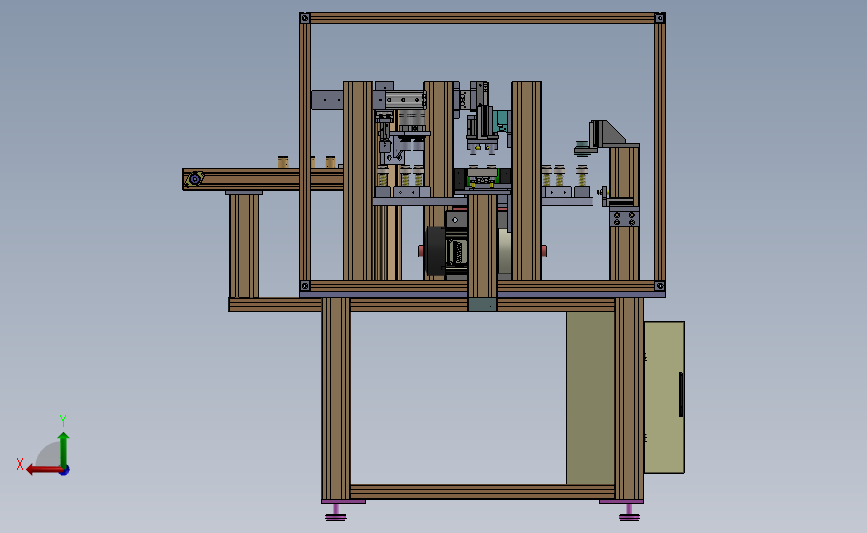Select the black handle on the cabinet door
The image size is (867, 533).
click(x=681, y=394)
